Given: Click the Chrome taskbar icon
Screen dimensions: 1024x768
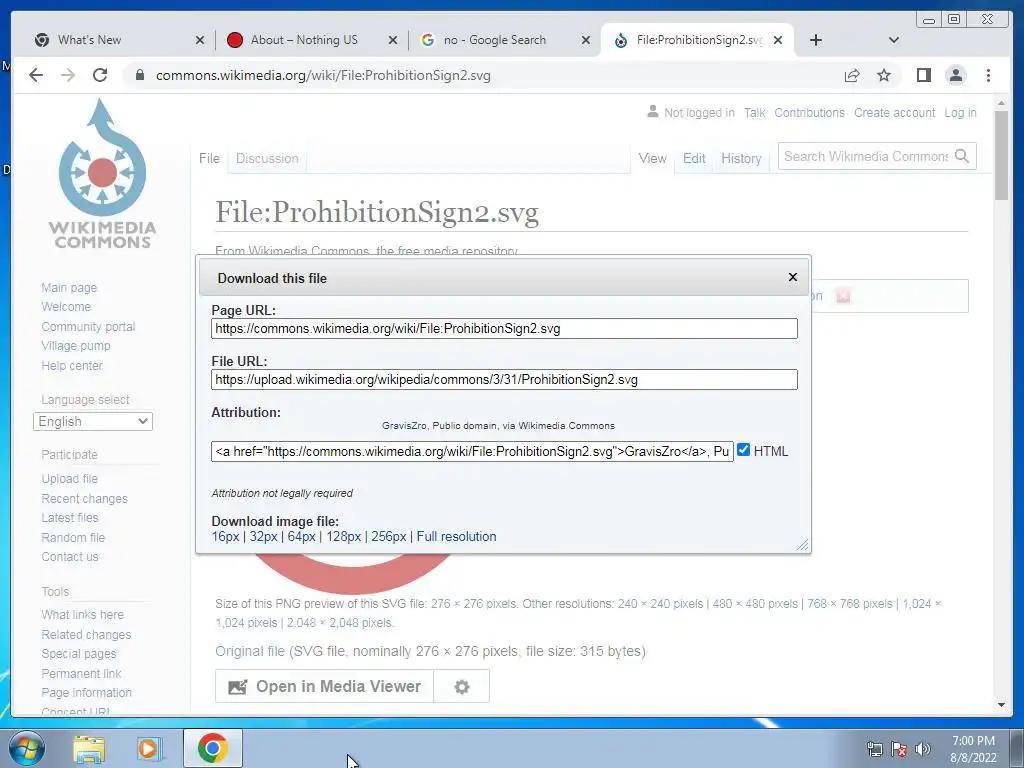Looking at the screenshot, I should pos(213,748).
